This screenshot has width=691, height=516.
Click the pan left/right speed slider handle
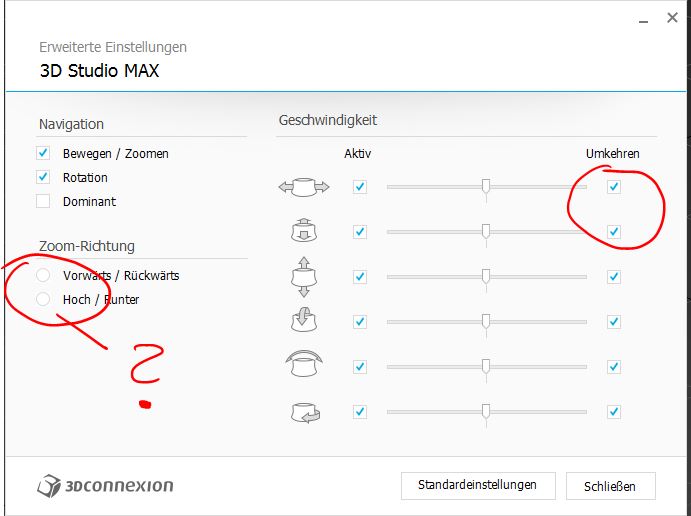[x=486, y=186]
